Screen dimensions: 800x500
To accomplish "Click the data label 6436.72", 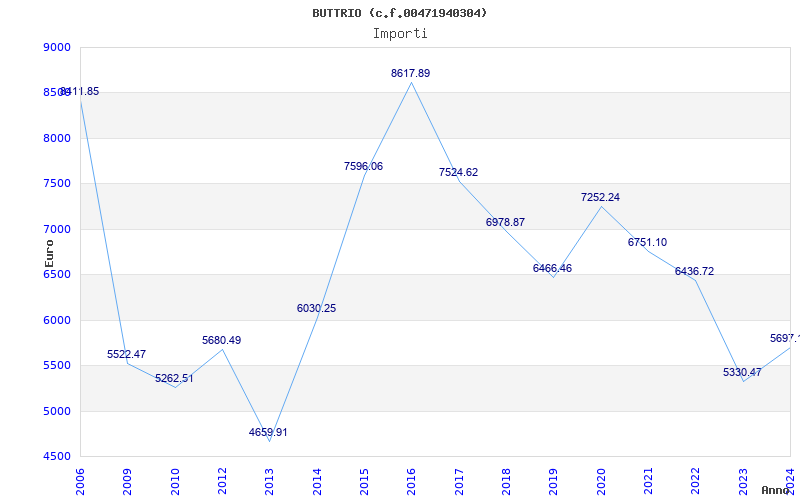I will [694, 271].
